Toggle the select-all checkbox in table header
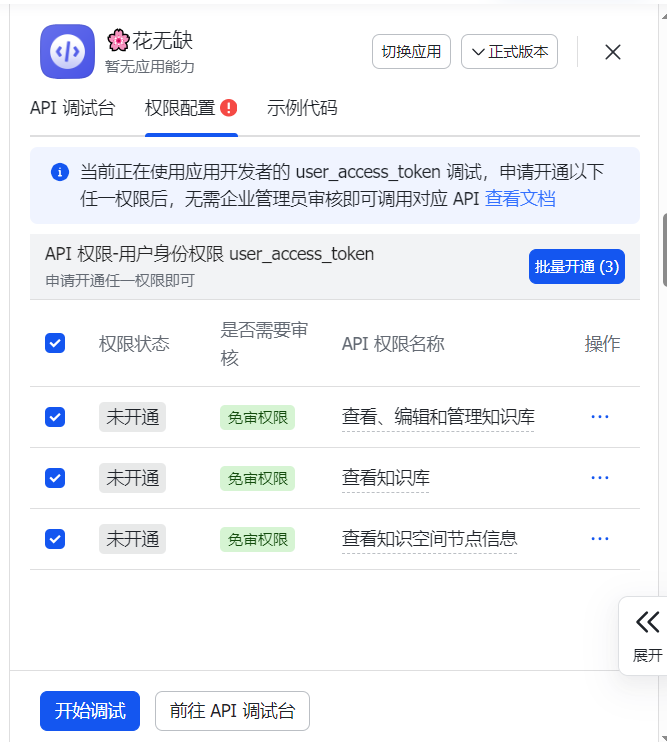 point(55,343)
